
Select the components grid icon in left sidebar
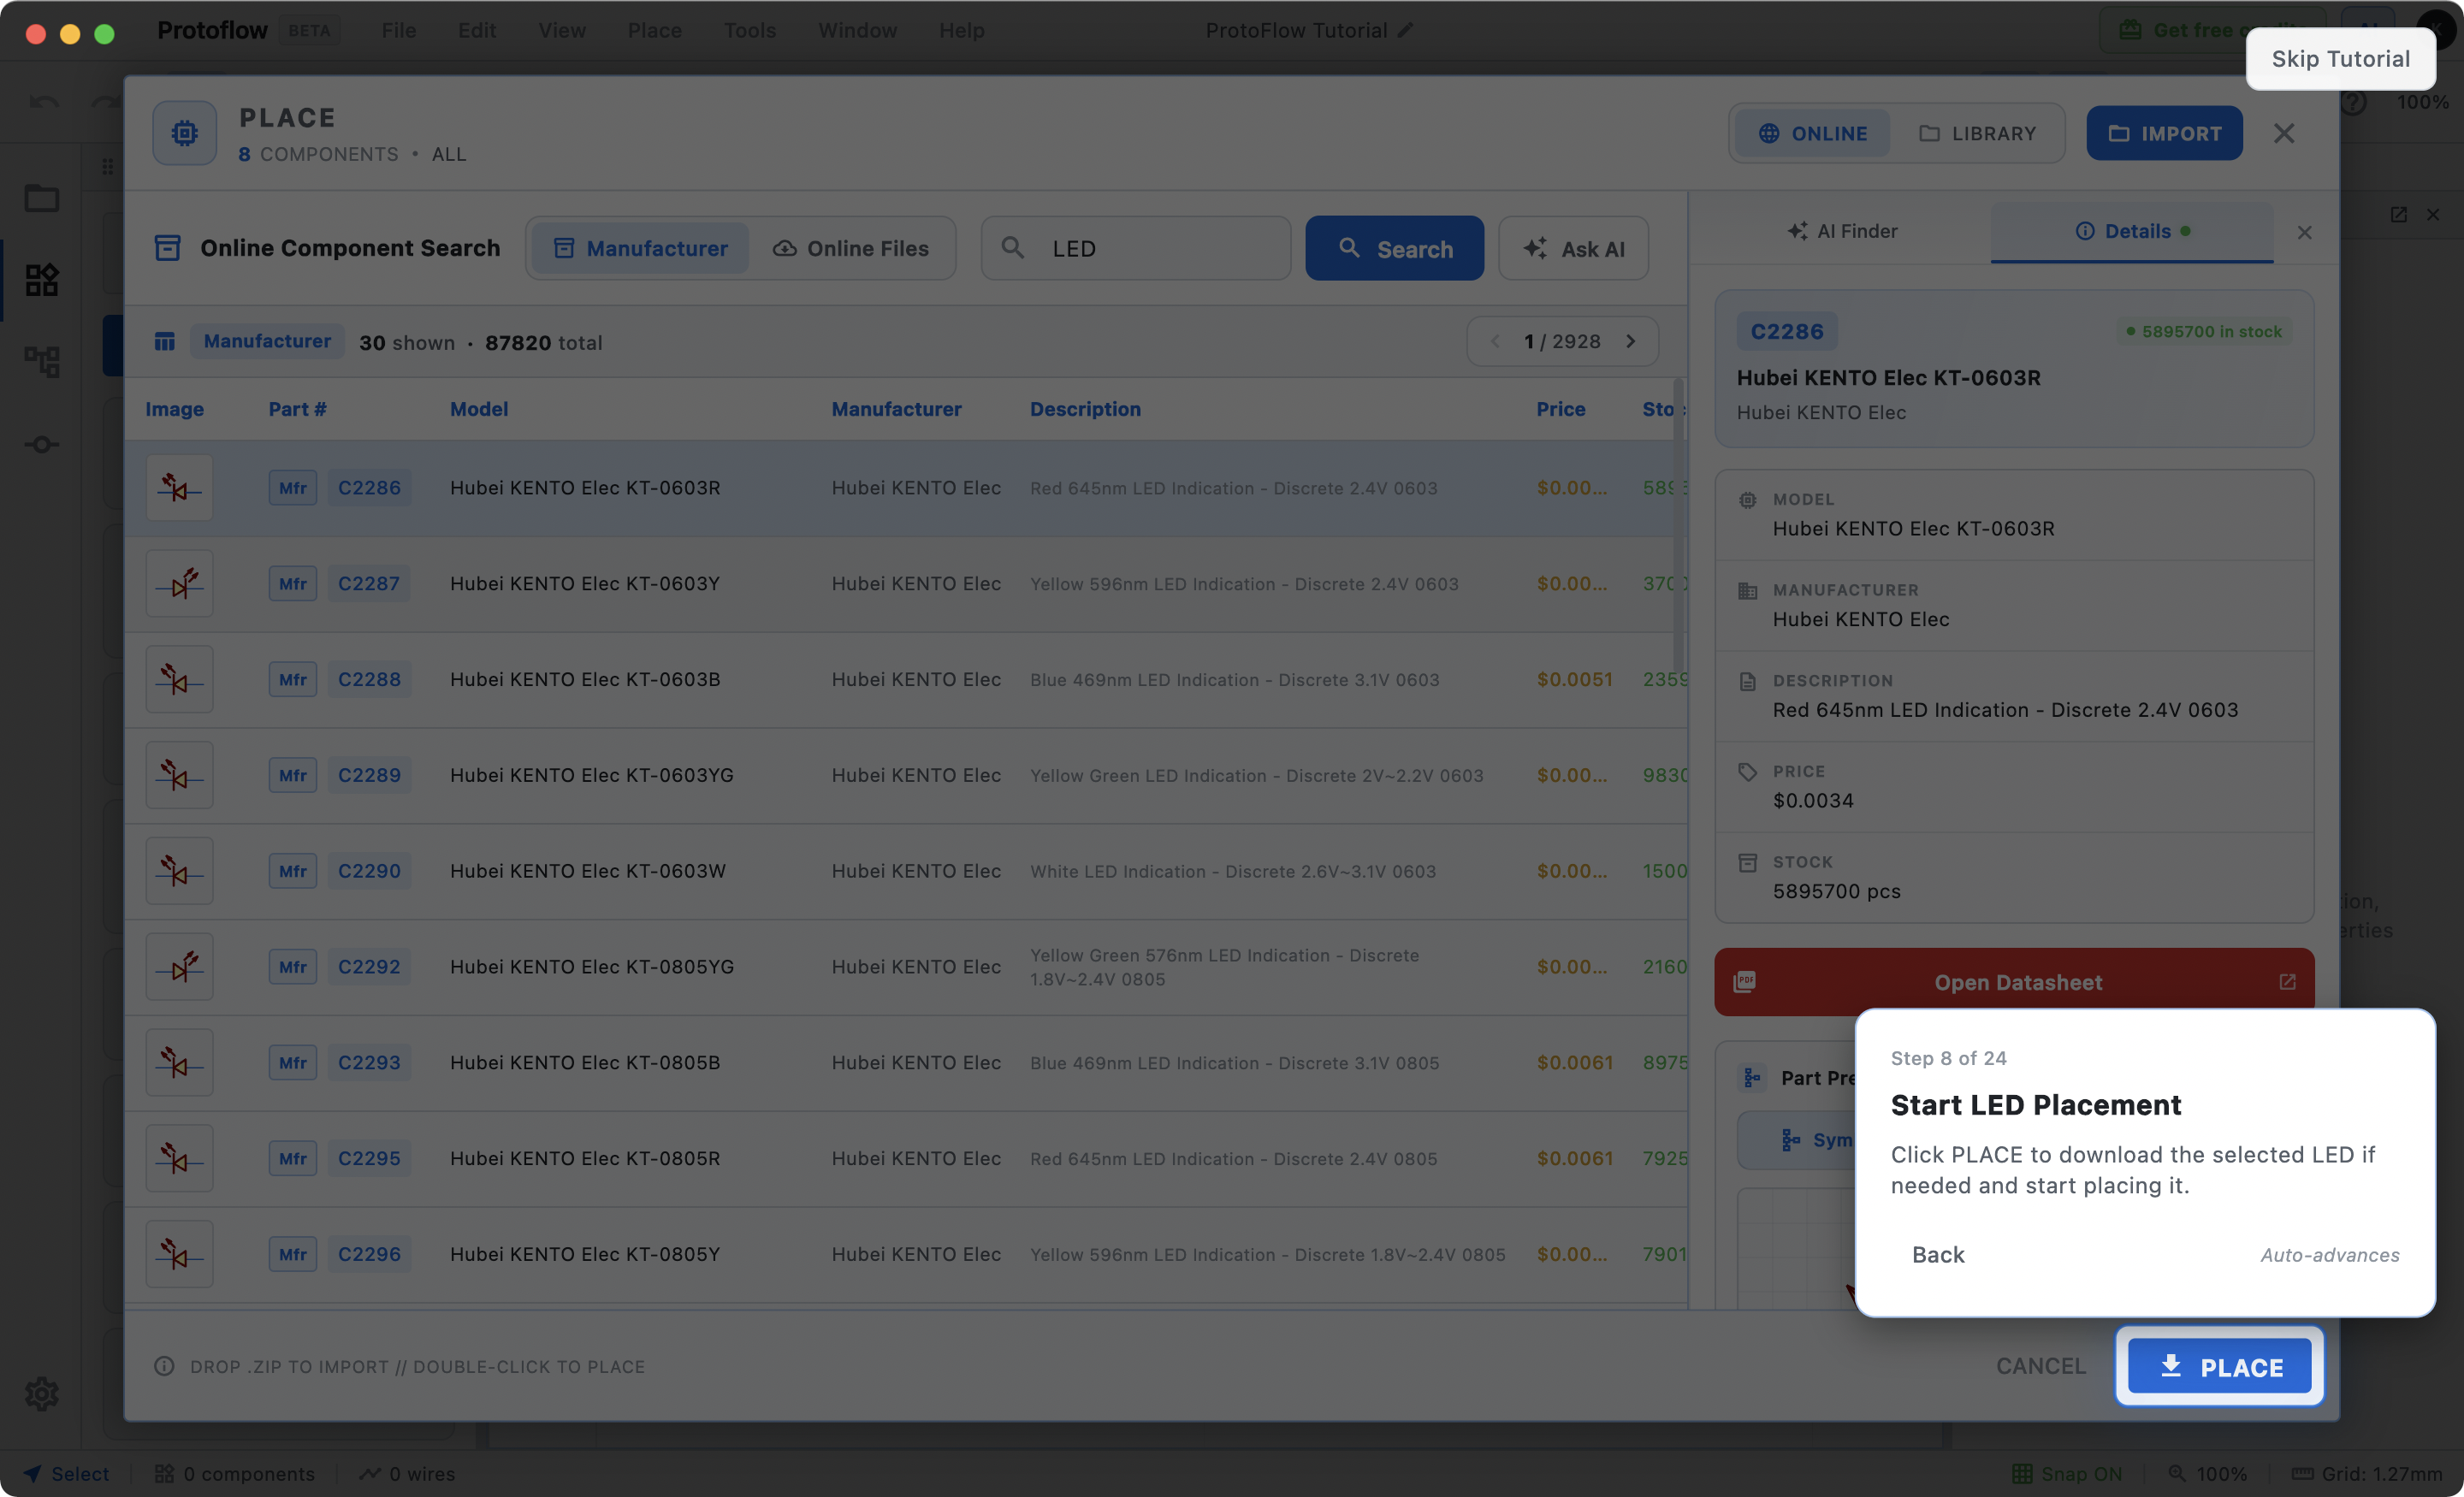click(x=41, y=279)
